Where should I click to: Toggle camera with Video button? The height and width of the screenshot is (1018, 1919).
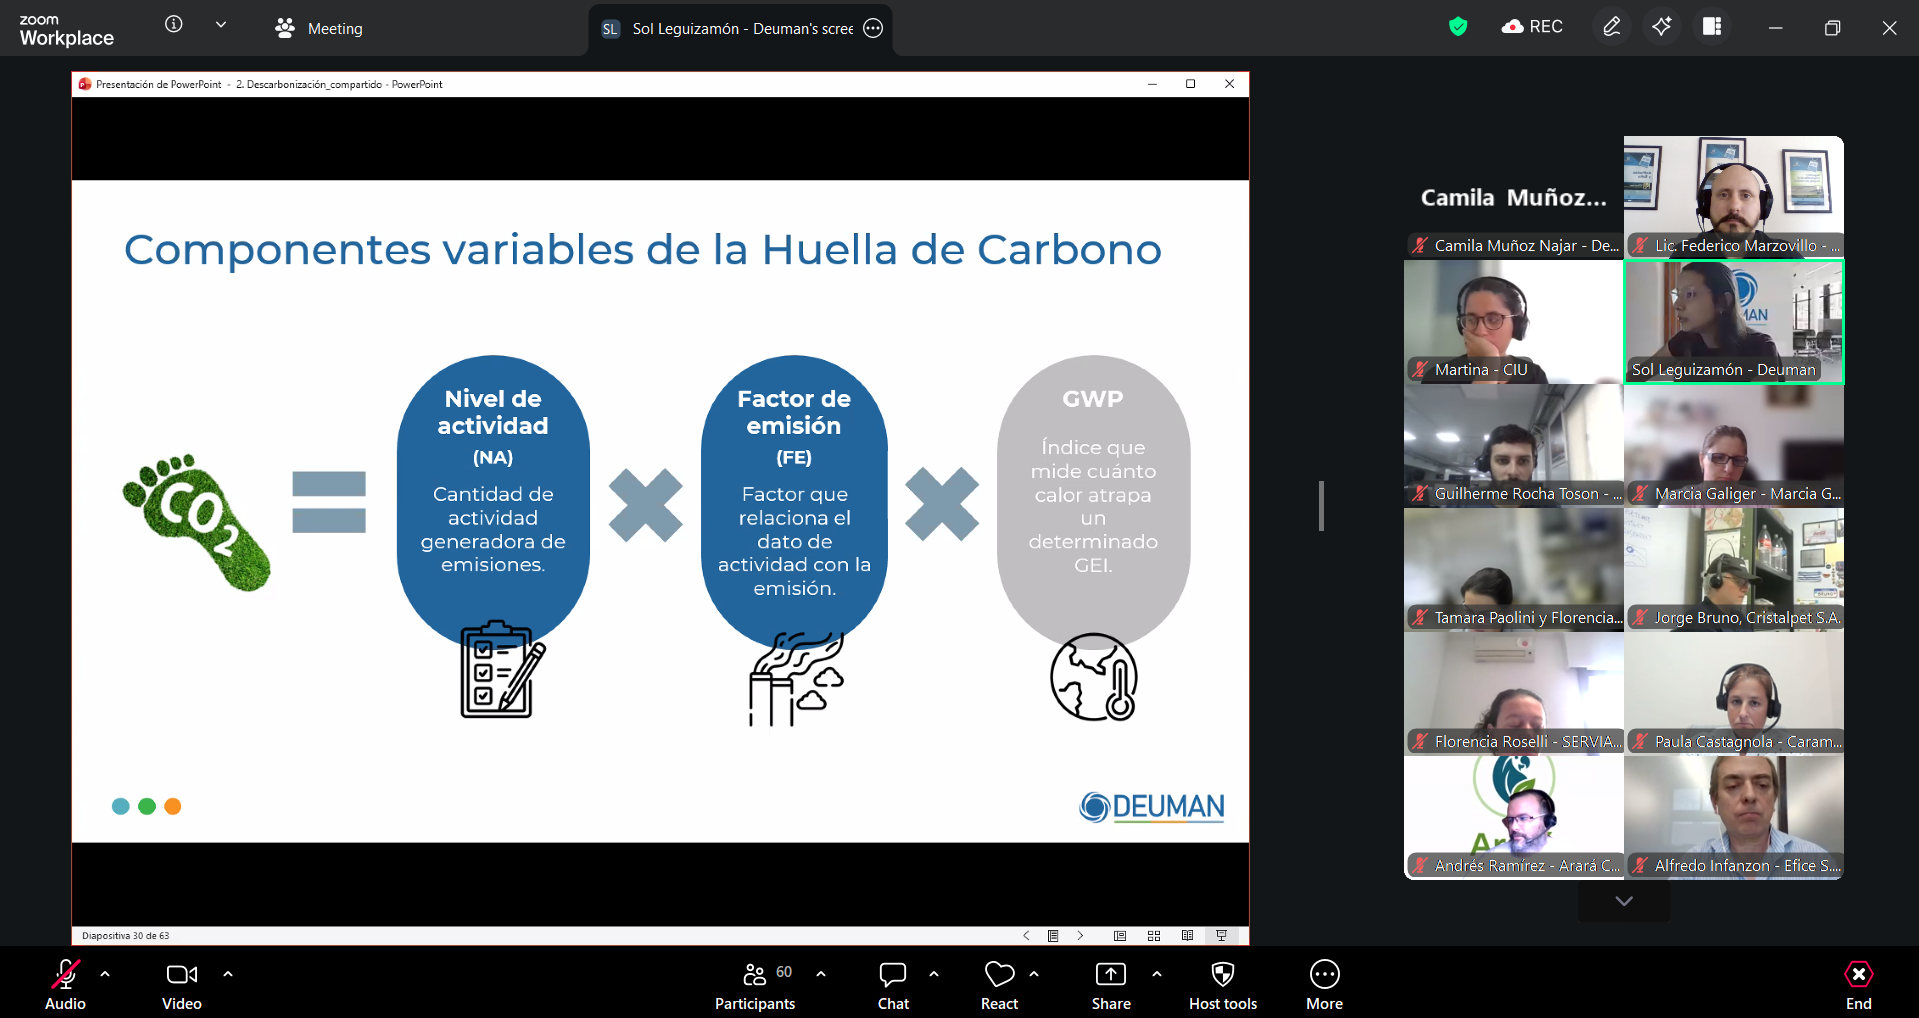point(182,986)
